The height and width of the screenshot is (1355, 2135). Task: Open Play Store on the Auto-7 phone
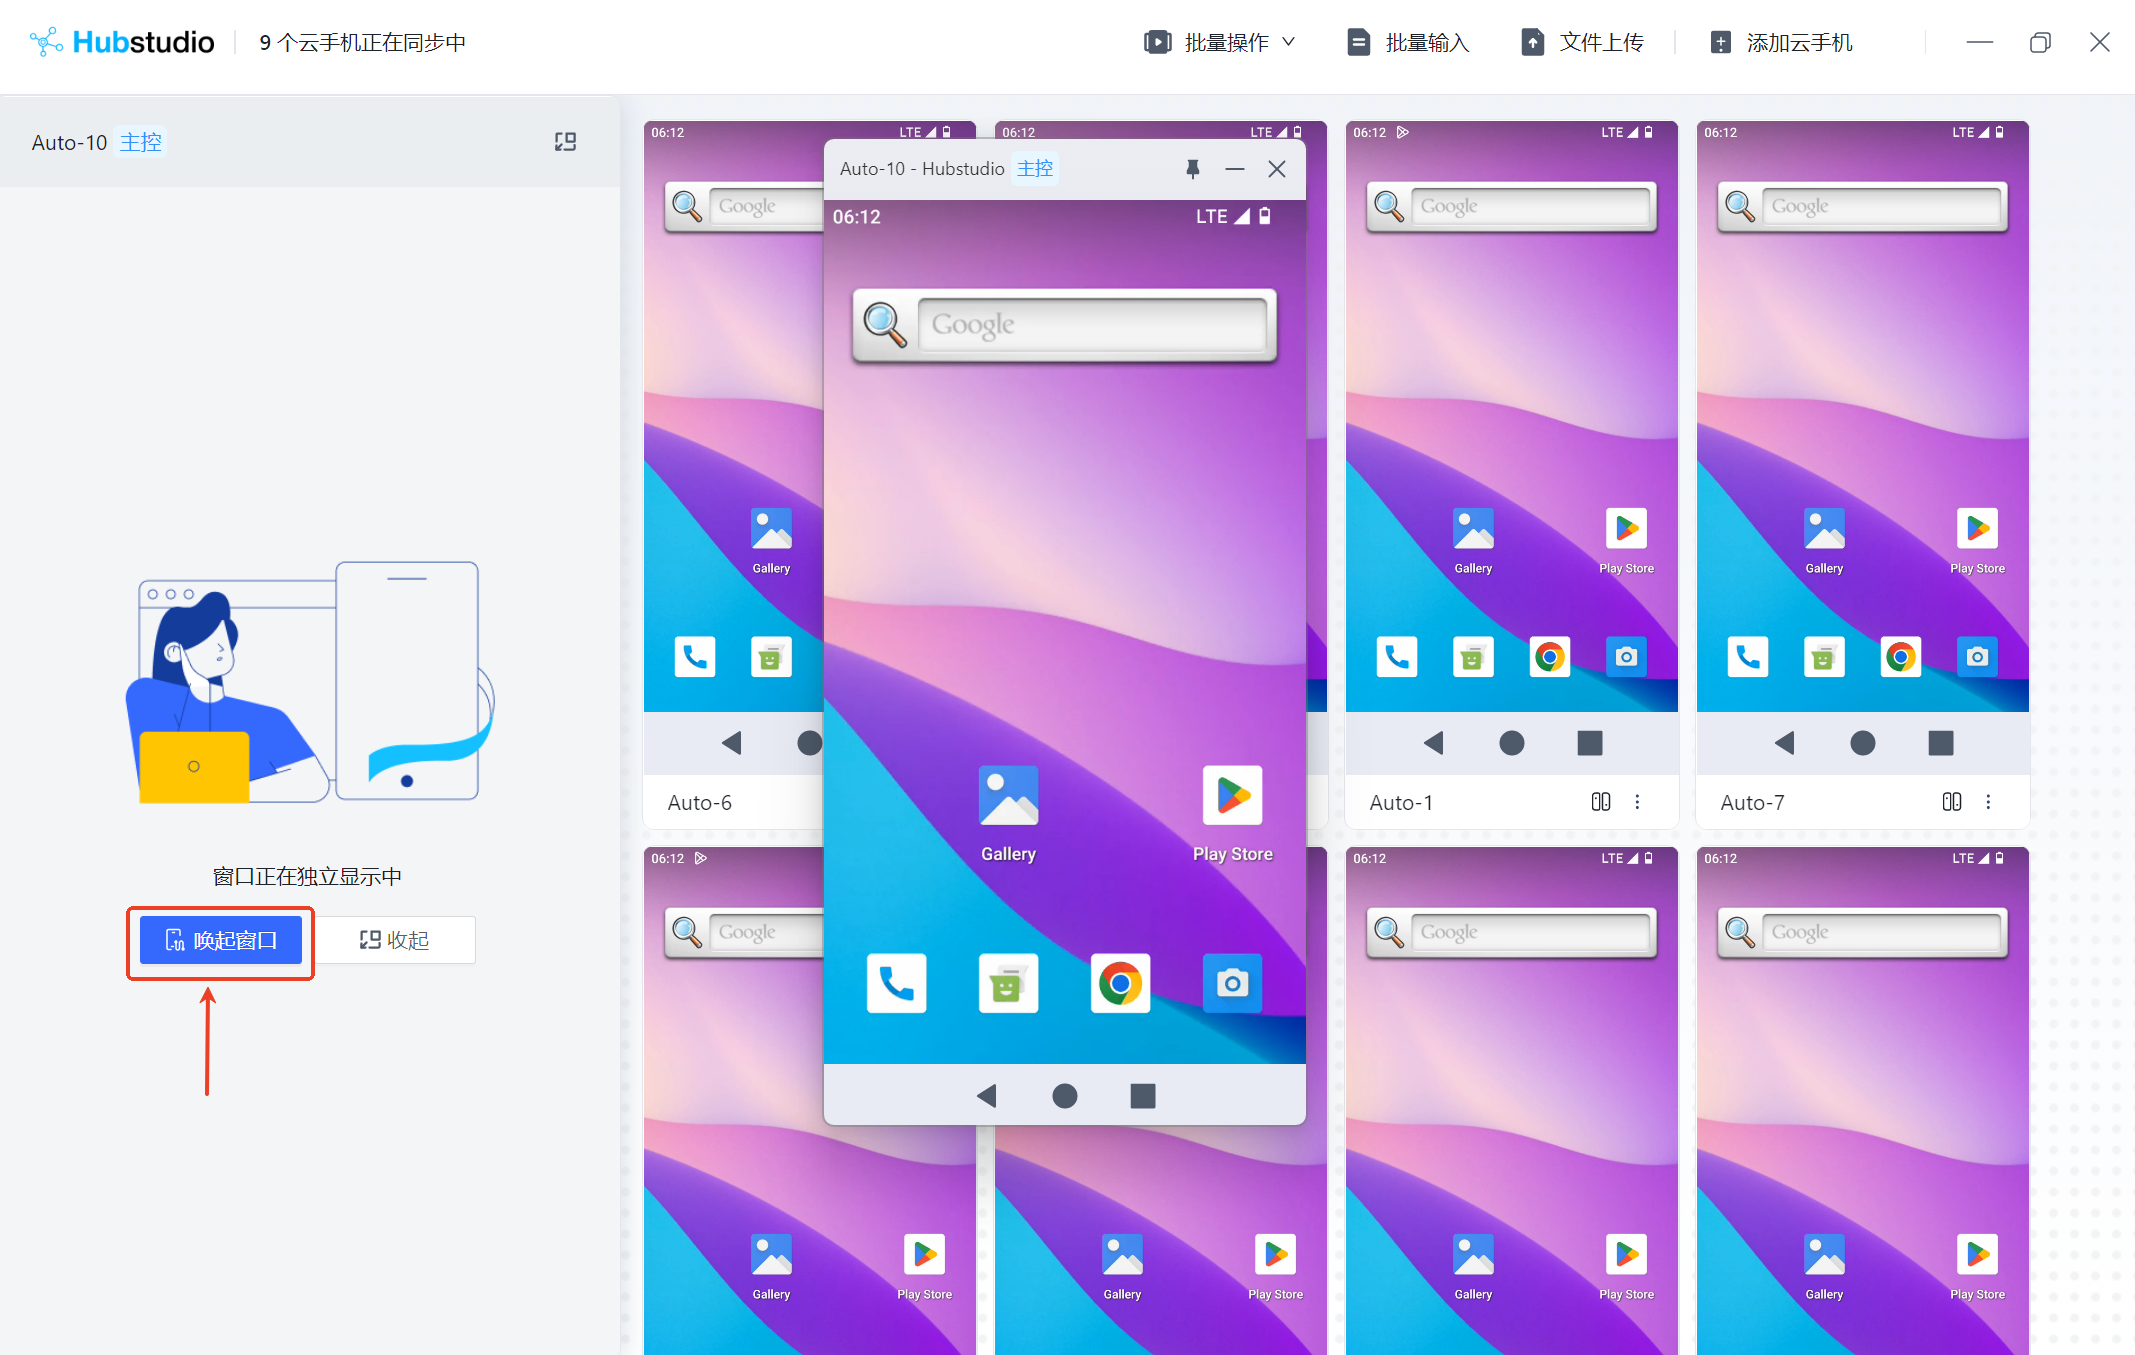tap(1977, 540)
